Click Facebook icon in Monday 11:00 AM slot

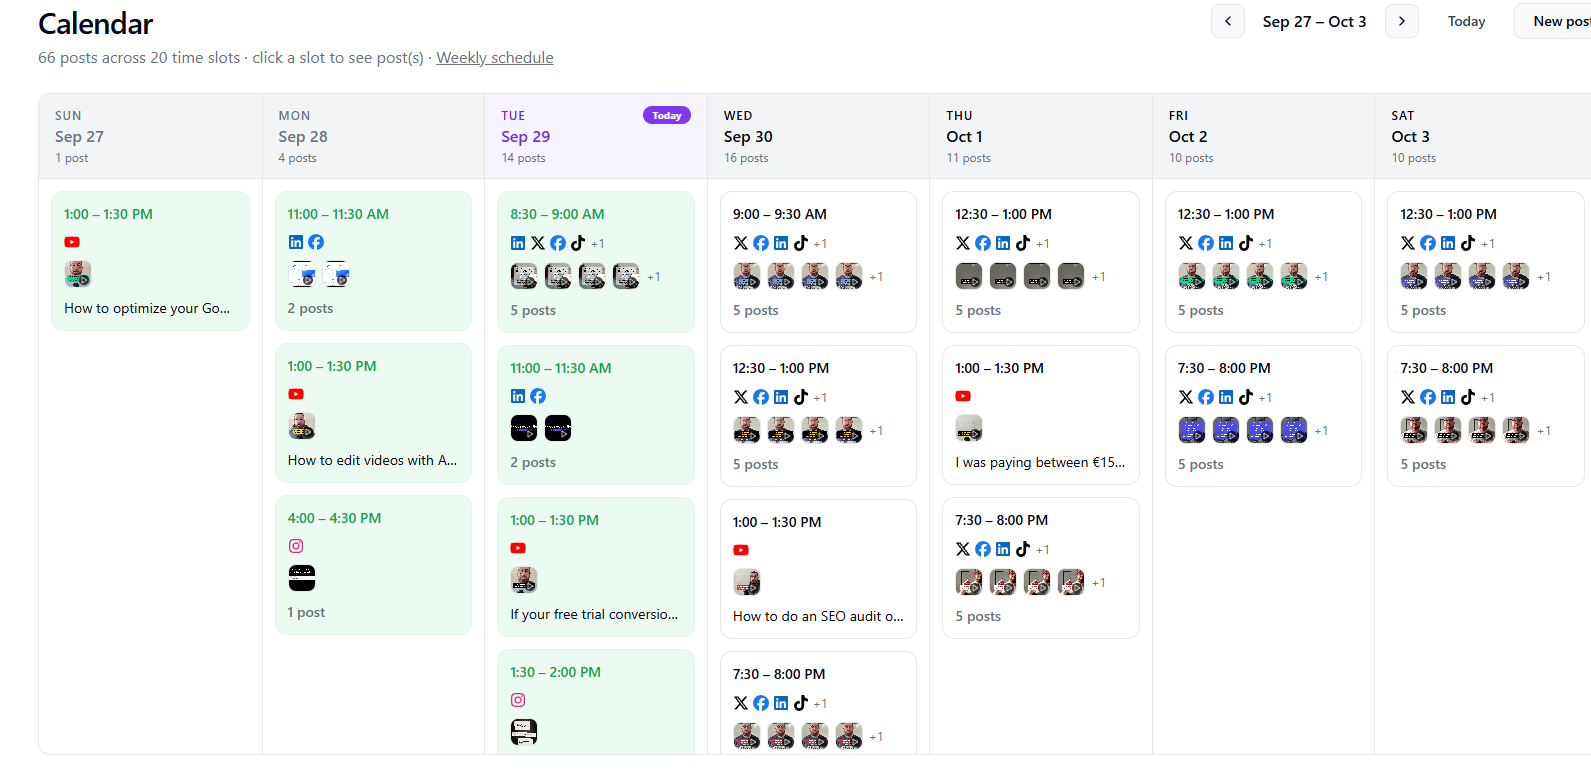click(x=316, y=242)
